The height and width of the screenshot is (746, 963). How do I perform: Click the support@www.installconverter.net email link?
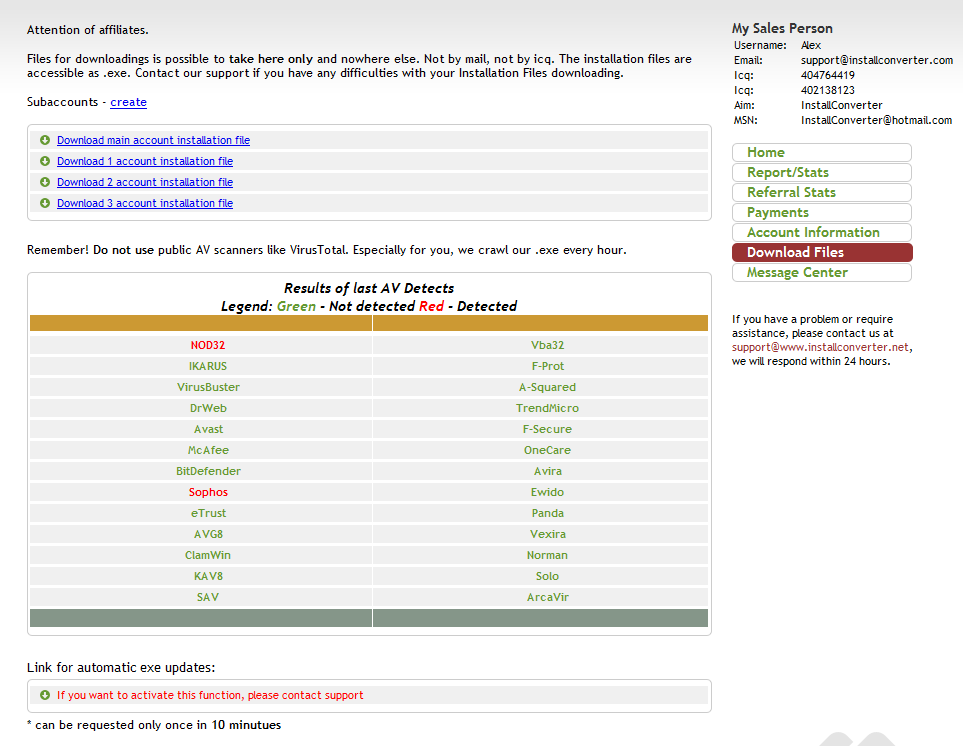click(820, 347)
